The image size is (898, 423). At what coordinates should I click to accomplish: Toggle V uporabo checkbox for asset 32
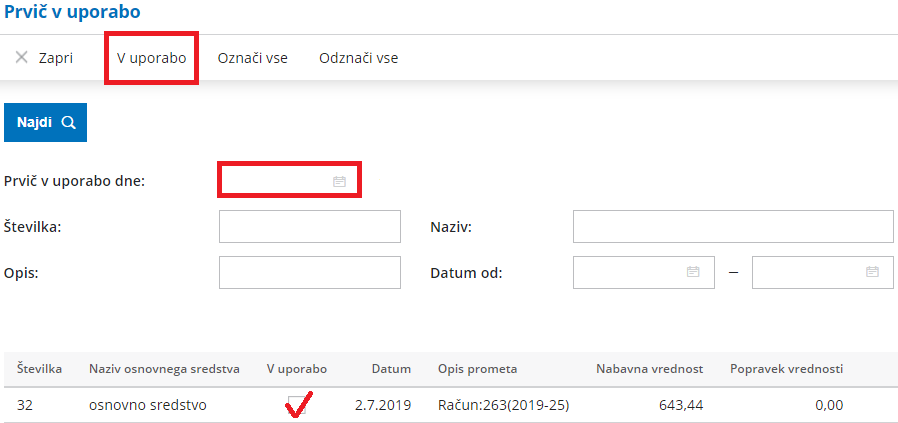(297, 405)
